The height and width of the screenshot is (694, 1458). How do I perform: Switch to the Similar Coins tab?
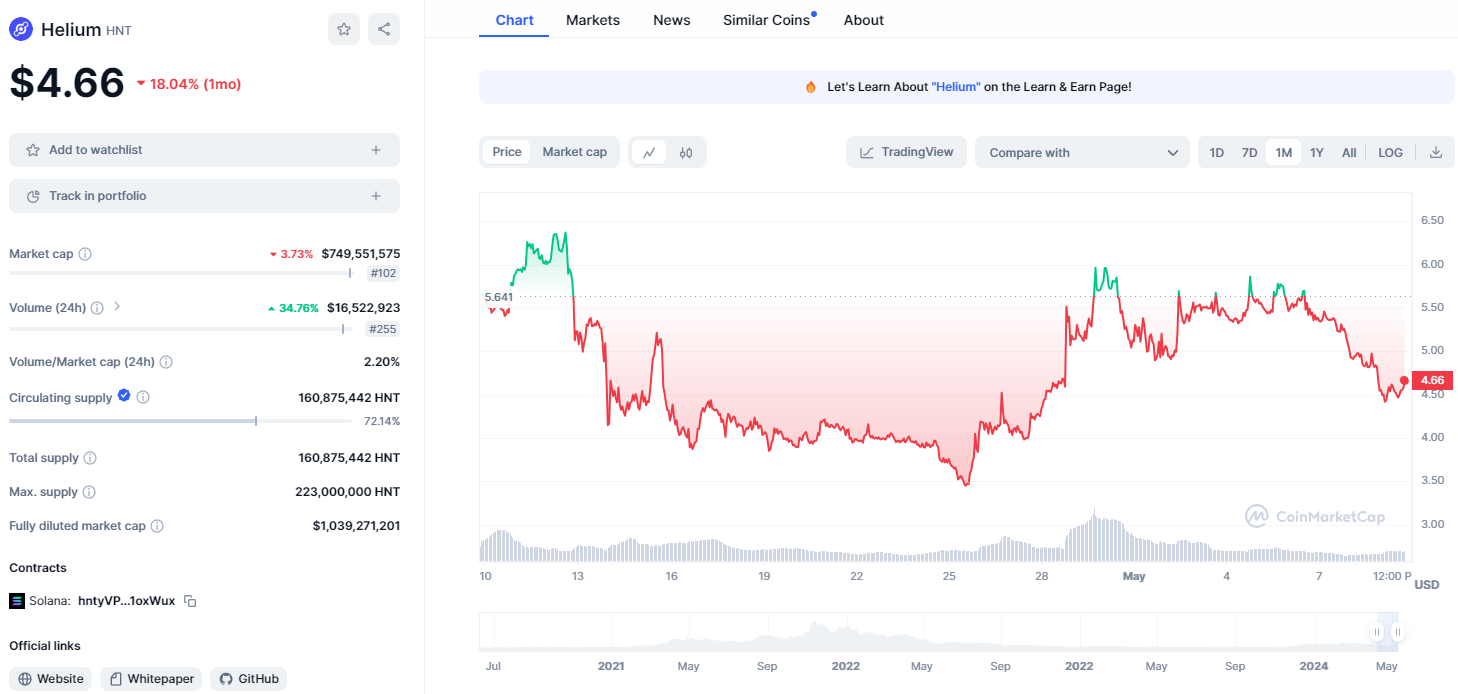click(x=766, y=20)
